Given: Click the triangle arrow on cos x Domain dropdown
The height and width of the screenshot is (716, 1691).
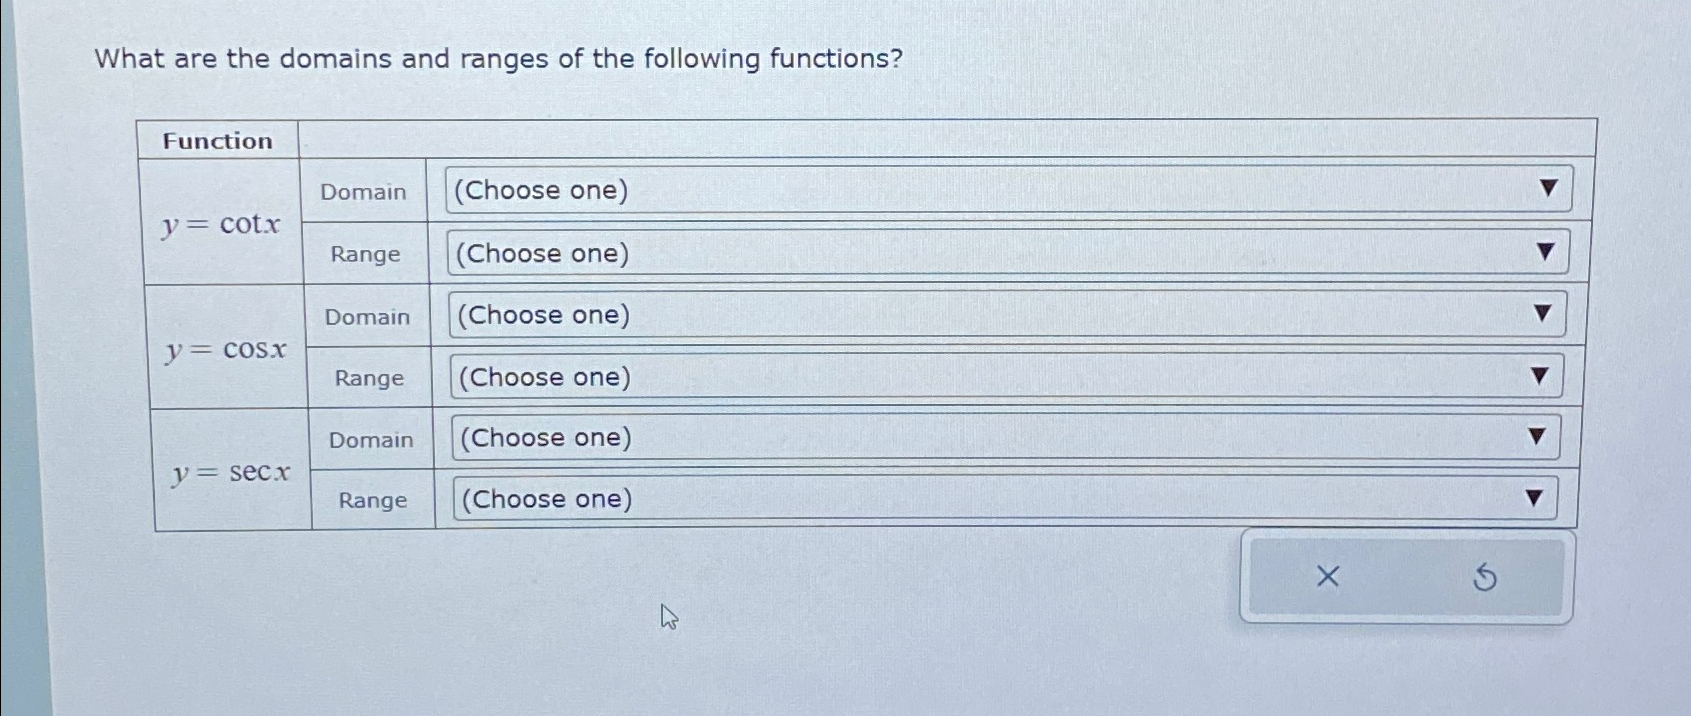Looking at the screenshot, I should coord(1546,313).
